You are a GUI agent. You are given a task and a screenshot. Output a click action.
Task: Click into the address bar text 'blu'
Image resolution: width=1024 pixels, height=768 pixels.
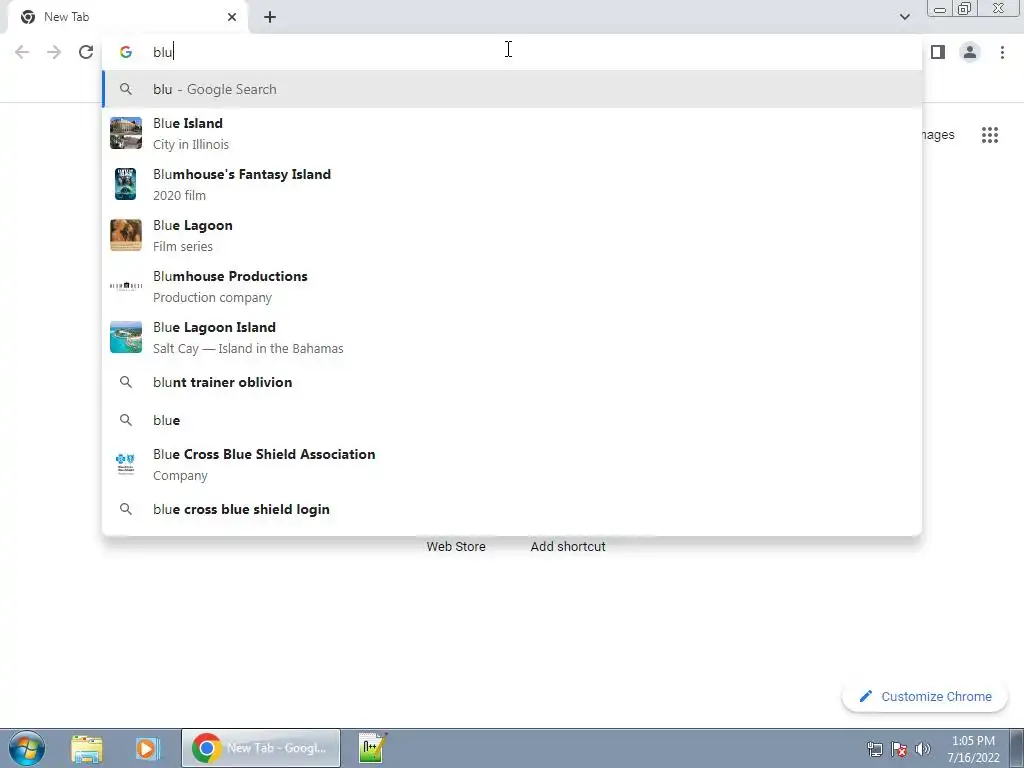click(163, 52)
